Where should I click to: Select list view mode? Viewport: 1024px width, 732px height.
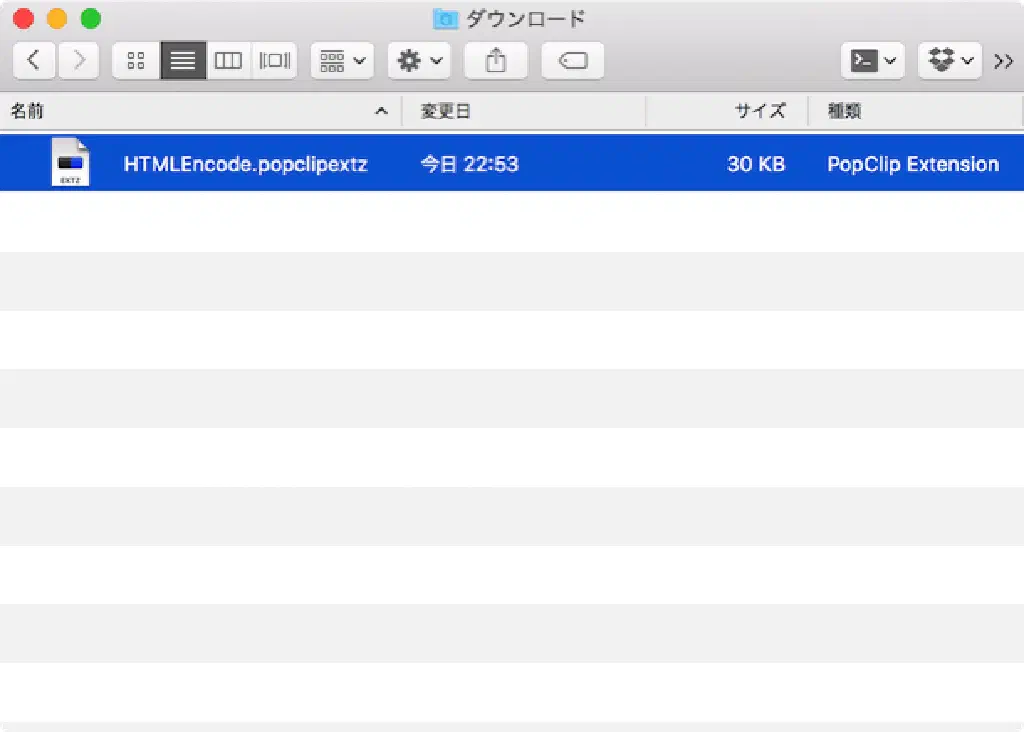point(183,61)
